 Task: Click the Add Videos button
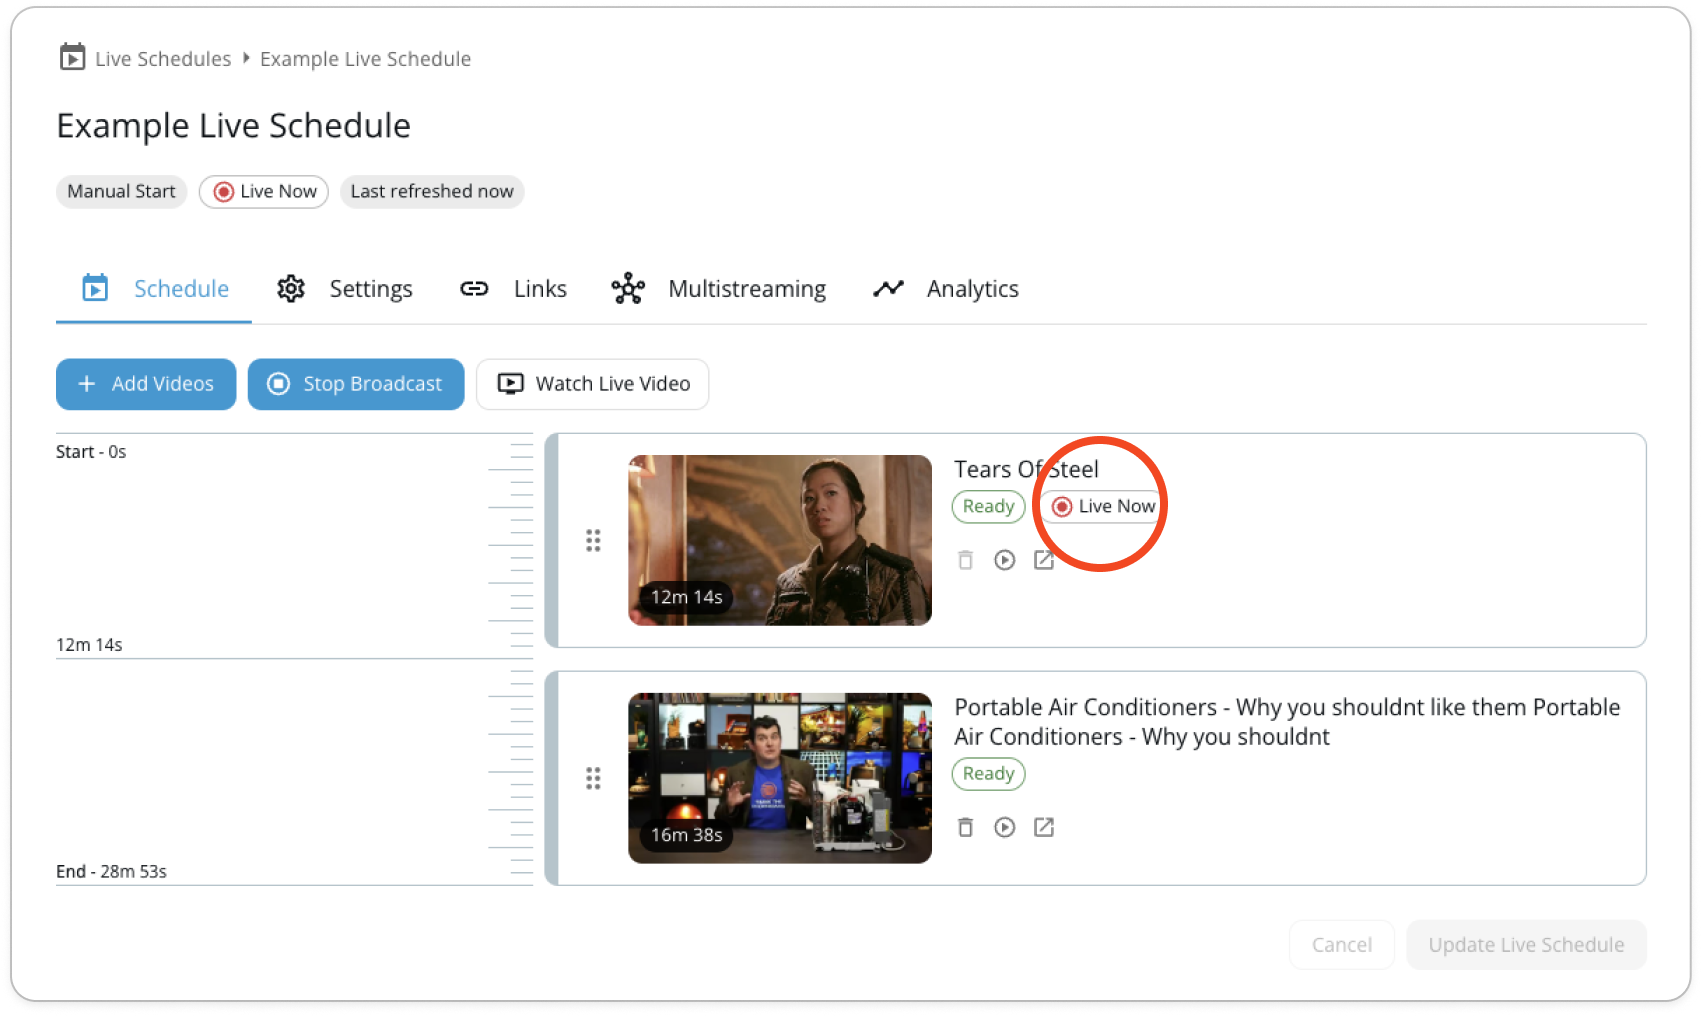click(x=146, y=384)
